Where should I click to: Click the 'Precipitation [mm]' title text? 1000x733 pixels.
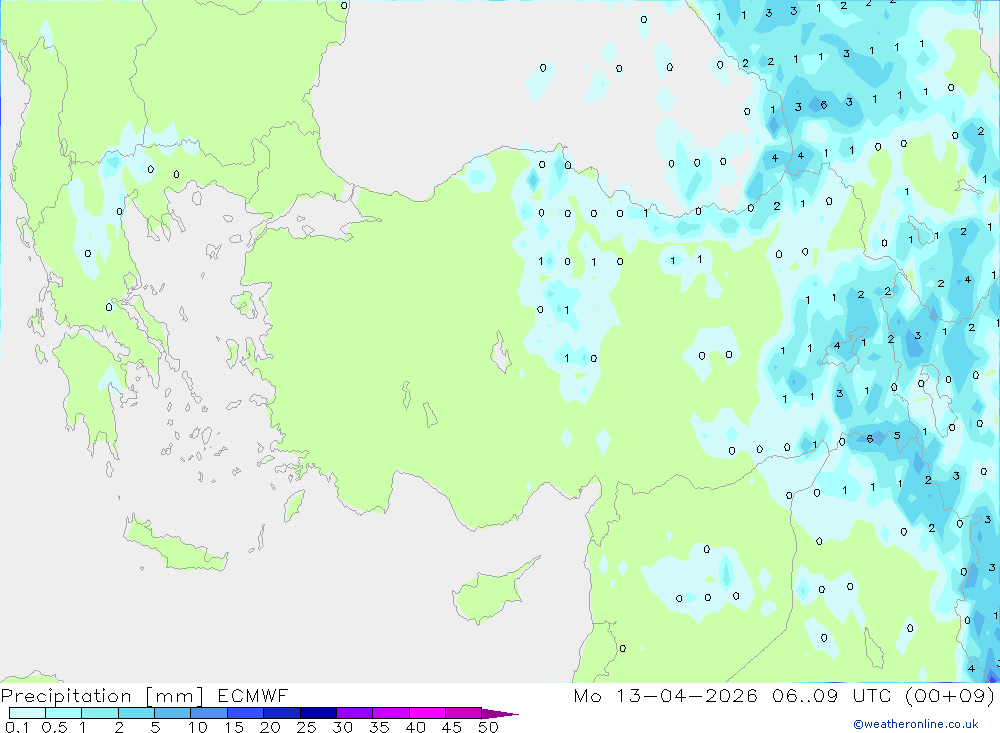102,696
